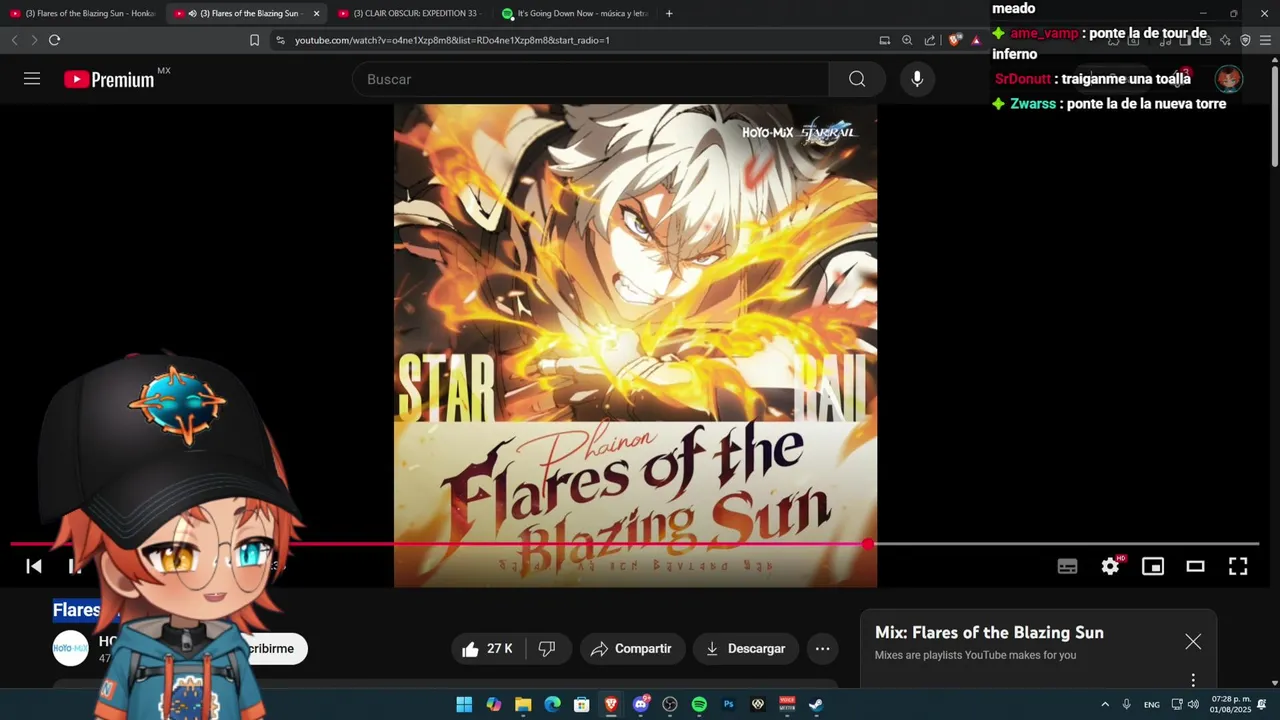Open OBS Studio from the taskbar
The image size is (1280, 720).
(x=670, y=704)
